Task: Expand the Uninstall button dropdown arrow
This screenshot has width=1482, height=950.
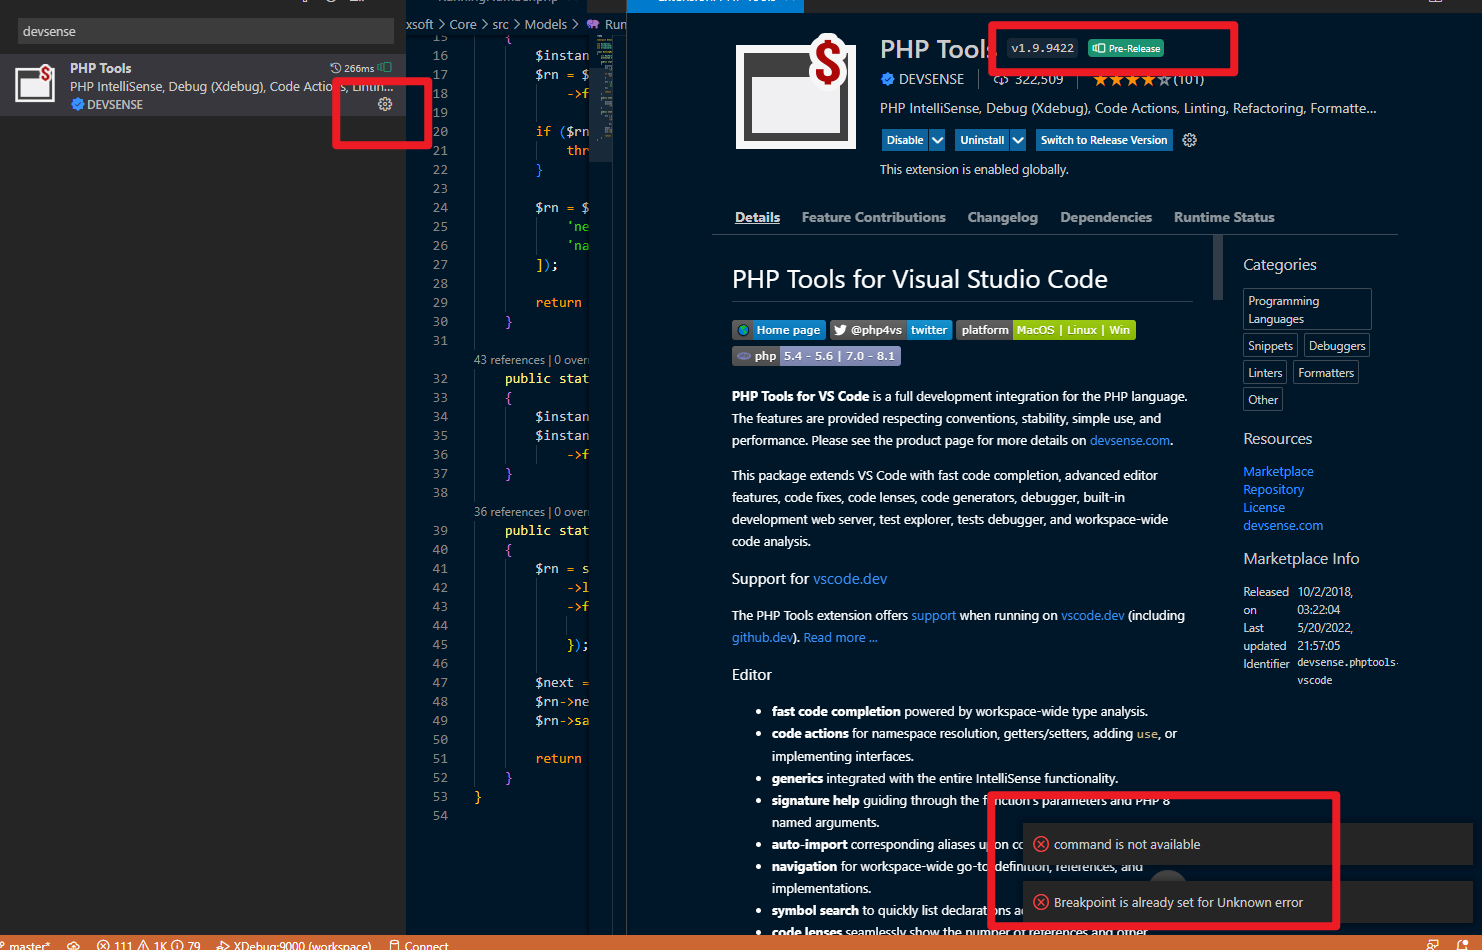Action: [1018, 140]
